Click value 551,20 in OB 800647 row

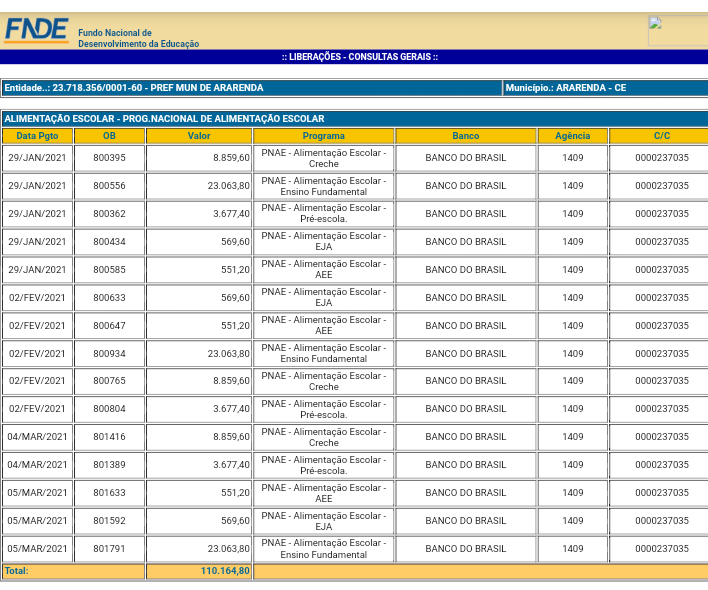coord(235,326)
